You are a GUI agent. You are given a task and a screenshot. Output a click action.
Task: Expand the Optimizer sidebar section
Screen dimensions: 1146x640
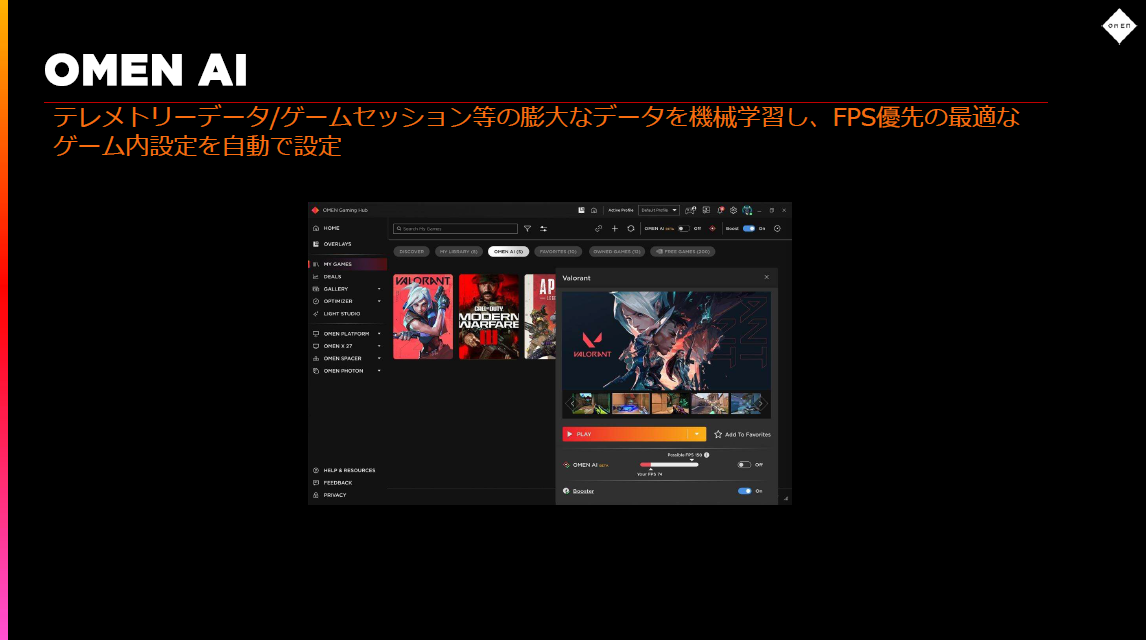tap(379, 302)
